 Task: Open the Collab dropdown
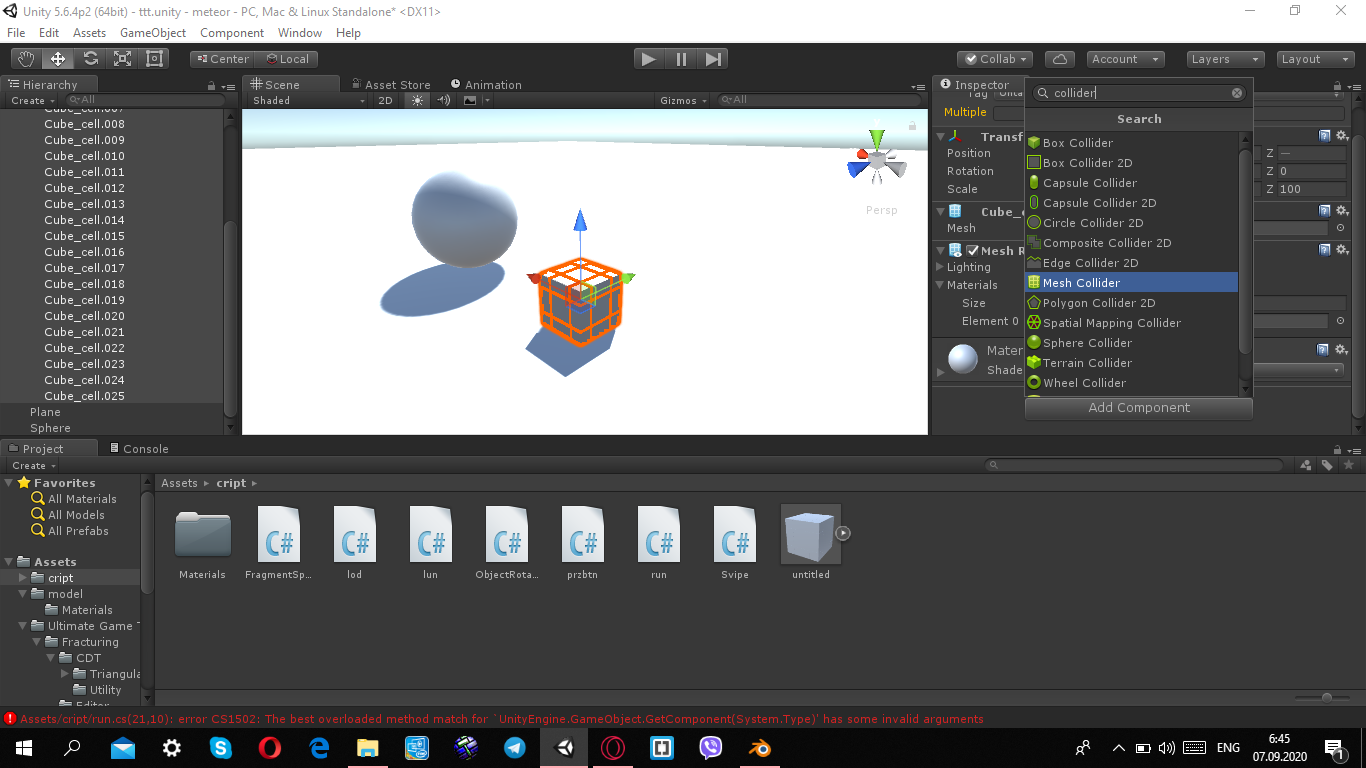coord(995,59)
